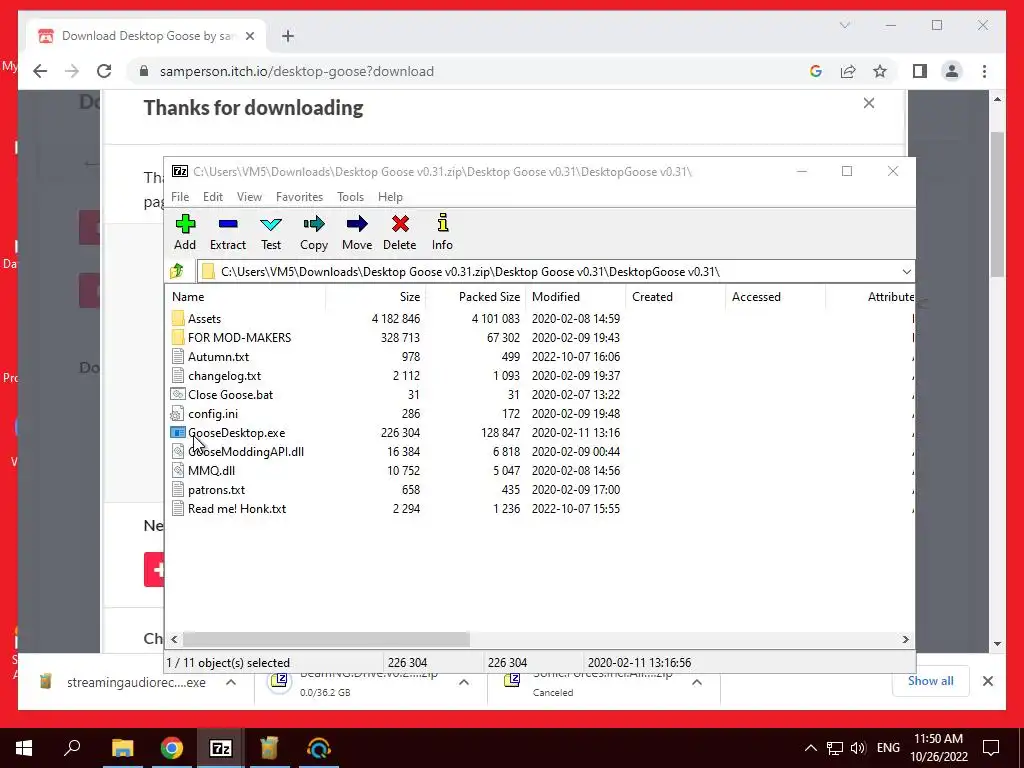Open Chrome three-dot menu
The width and height of the screenshot is (1024, 768).
(x=984, y=71)
